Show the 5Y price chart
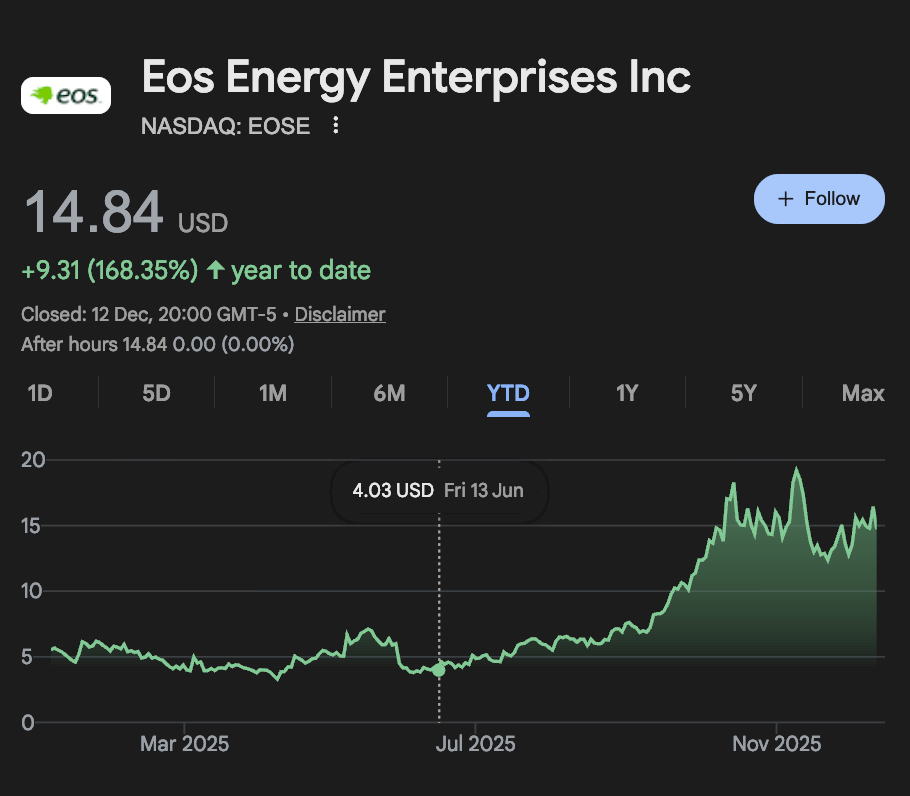 coord(743,393)
